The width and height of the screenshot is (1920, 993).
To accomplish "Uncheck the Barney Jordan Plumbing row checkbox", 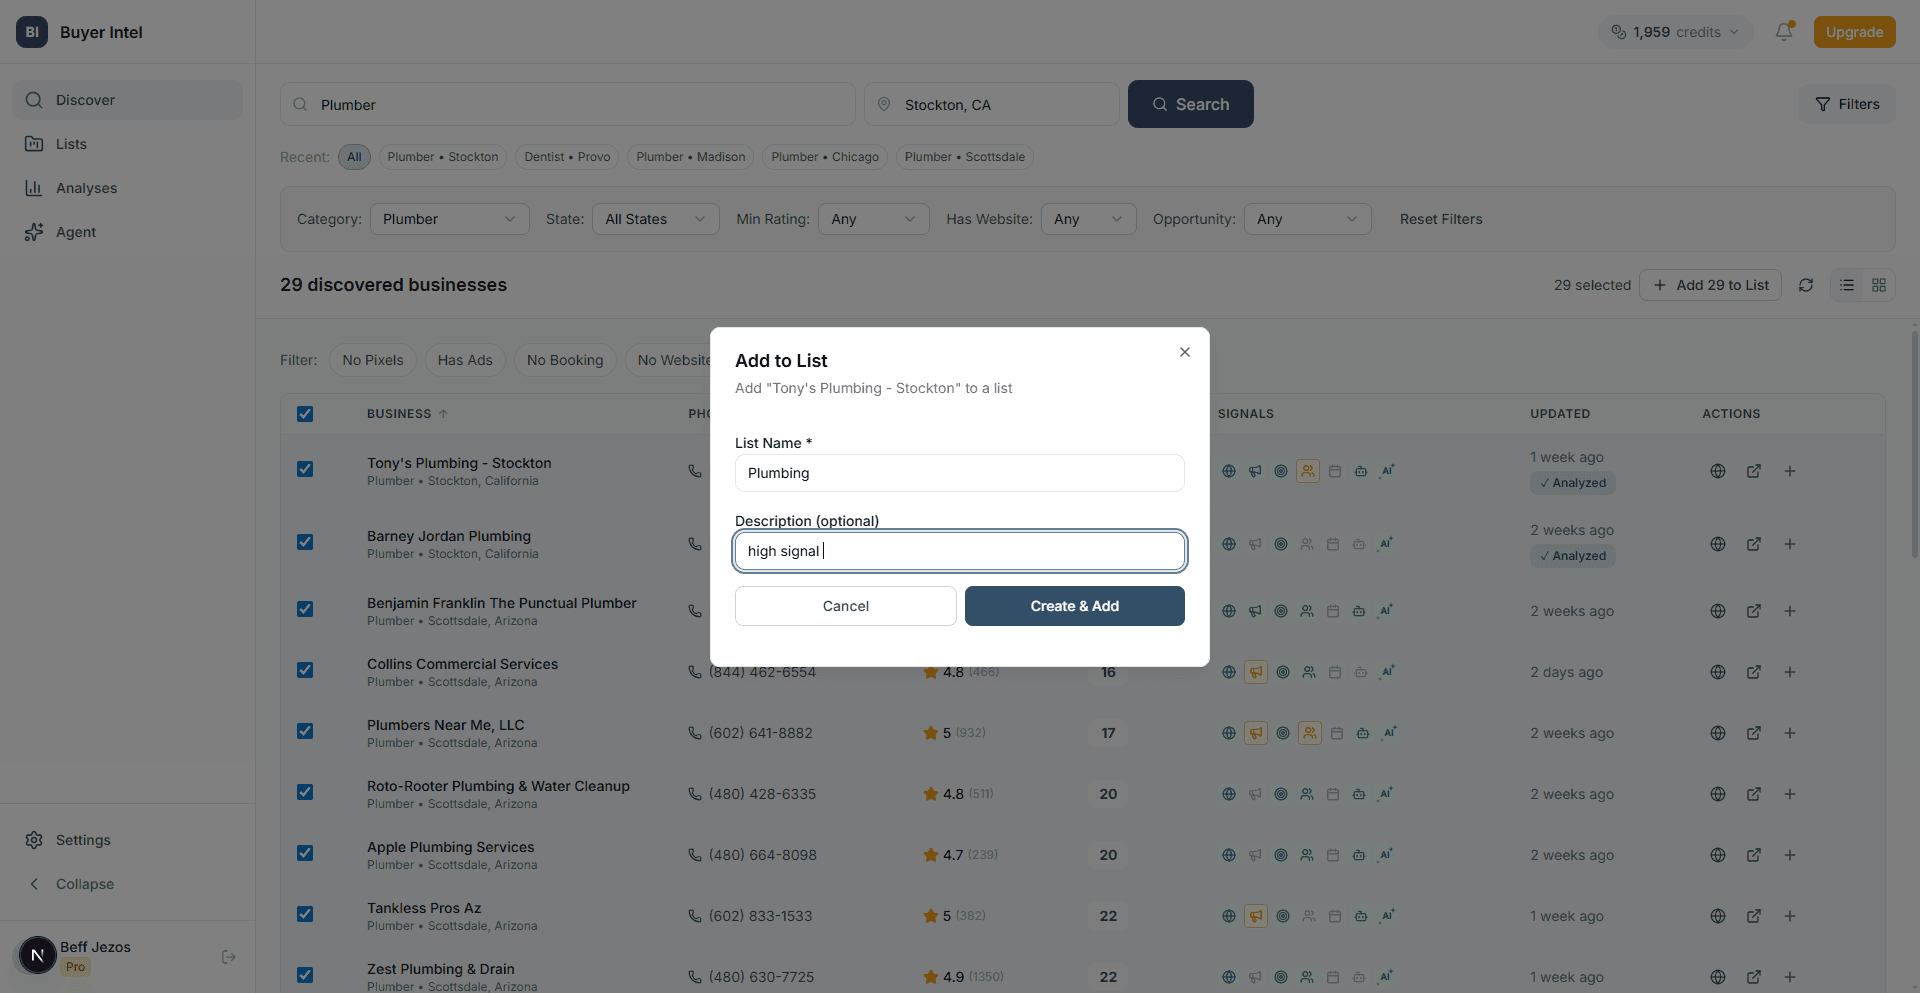I will [305, 541].
